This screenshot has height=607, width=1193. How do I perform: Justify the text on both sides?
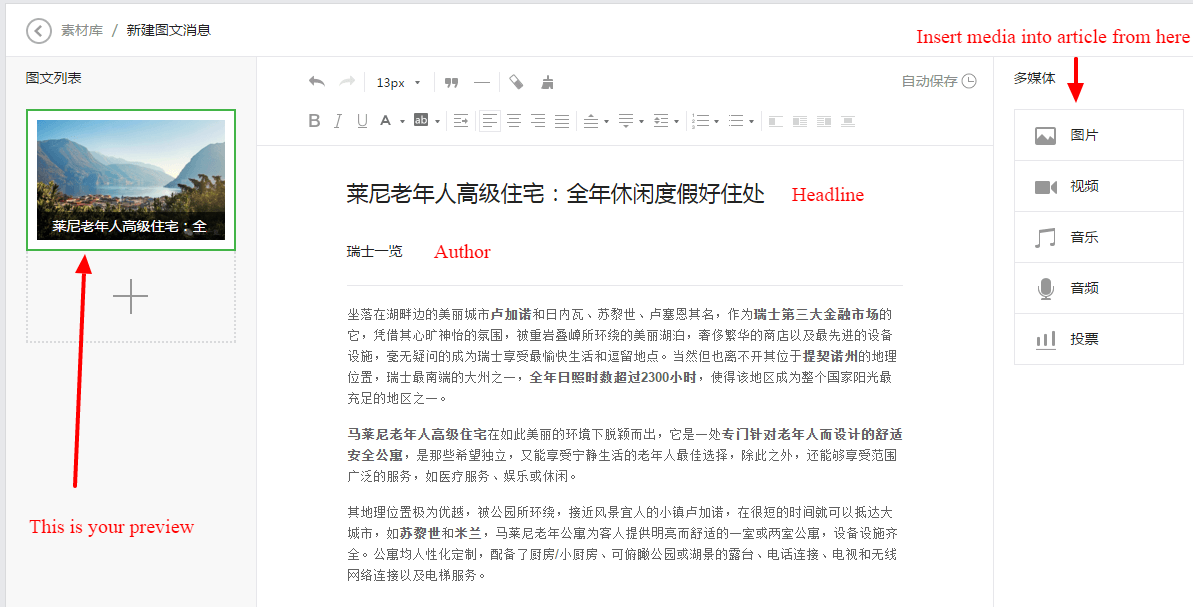[562, 120]
